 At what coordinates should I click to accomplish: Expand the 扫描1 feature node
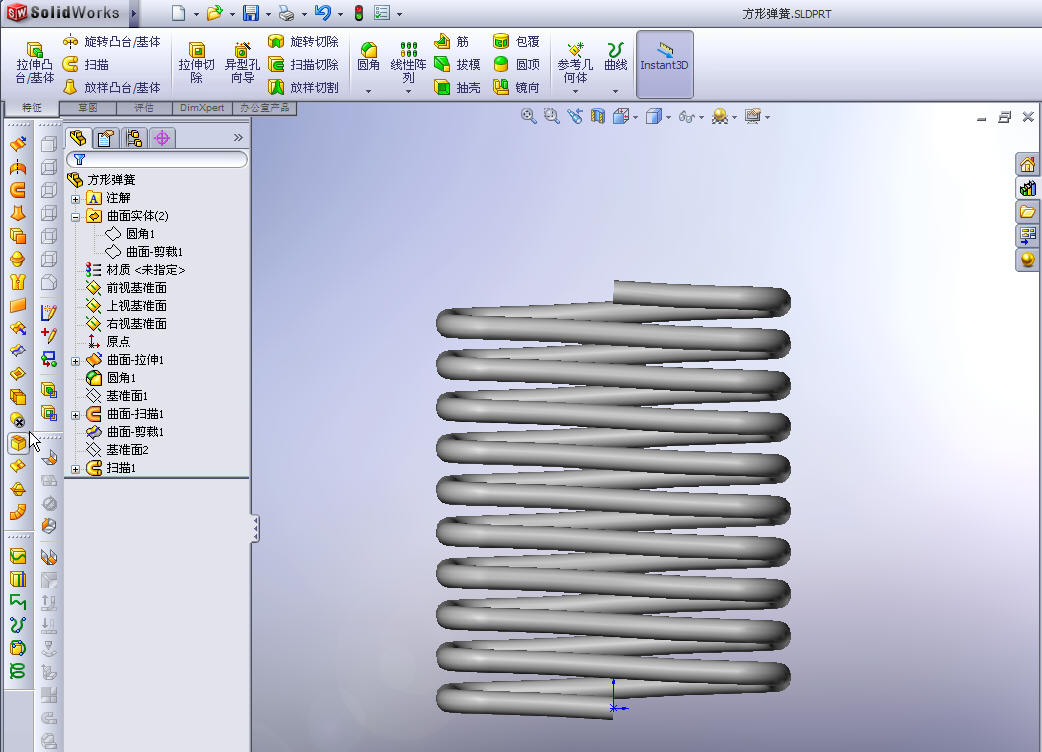tap(76, 469)
